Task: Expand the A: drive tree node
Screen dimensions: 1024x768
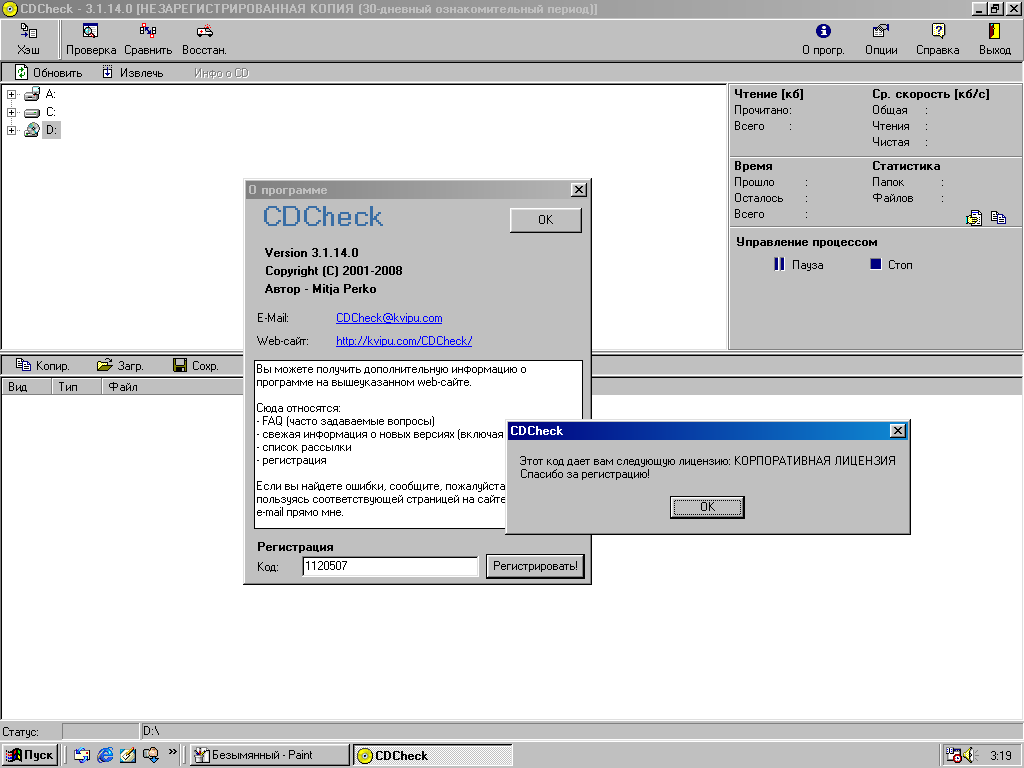Action: (12, 94)
